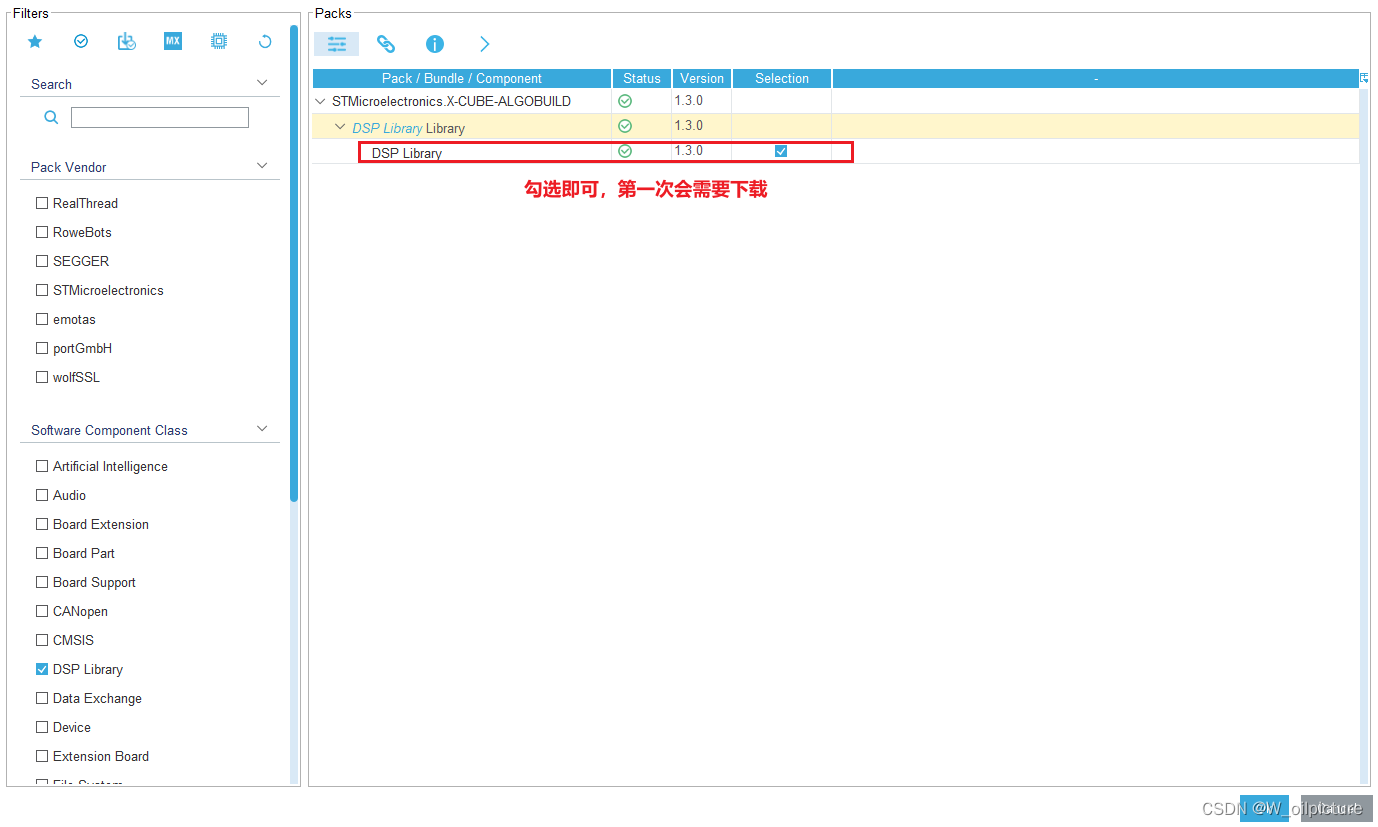Viewport: 1378px width, 827px height.
Task: Uncheck the DSP Library selection checkbox in the table
Action: [x=781, y=151]
